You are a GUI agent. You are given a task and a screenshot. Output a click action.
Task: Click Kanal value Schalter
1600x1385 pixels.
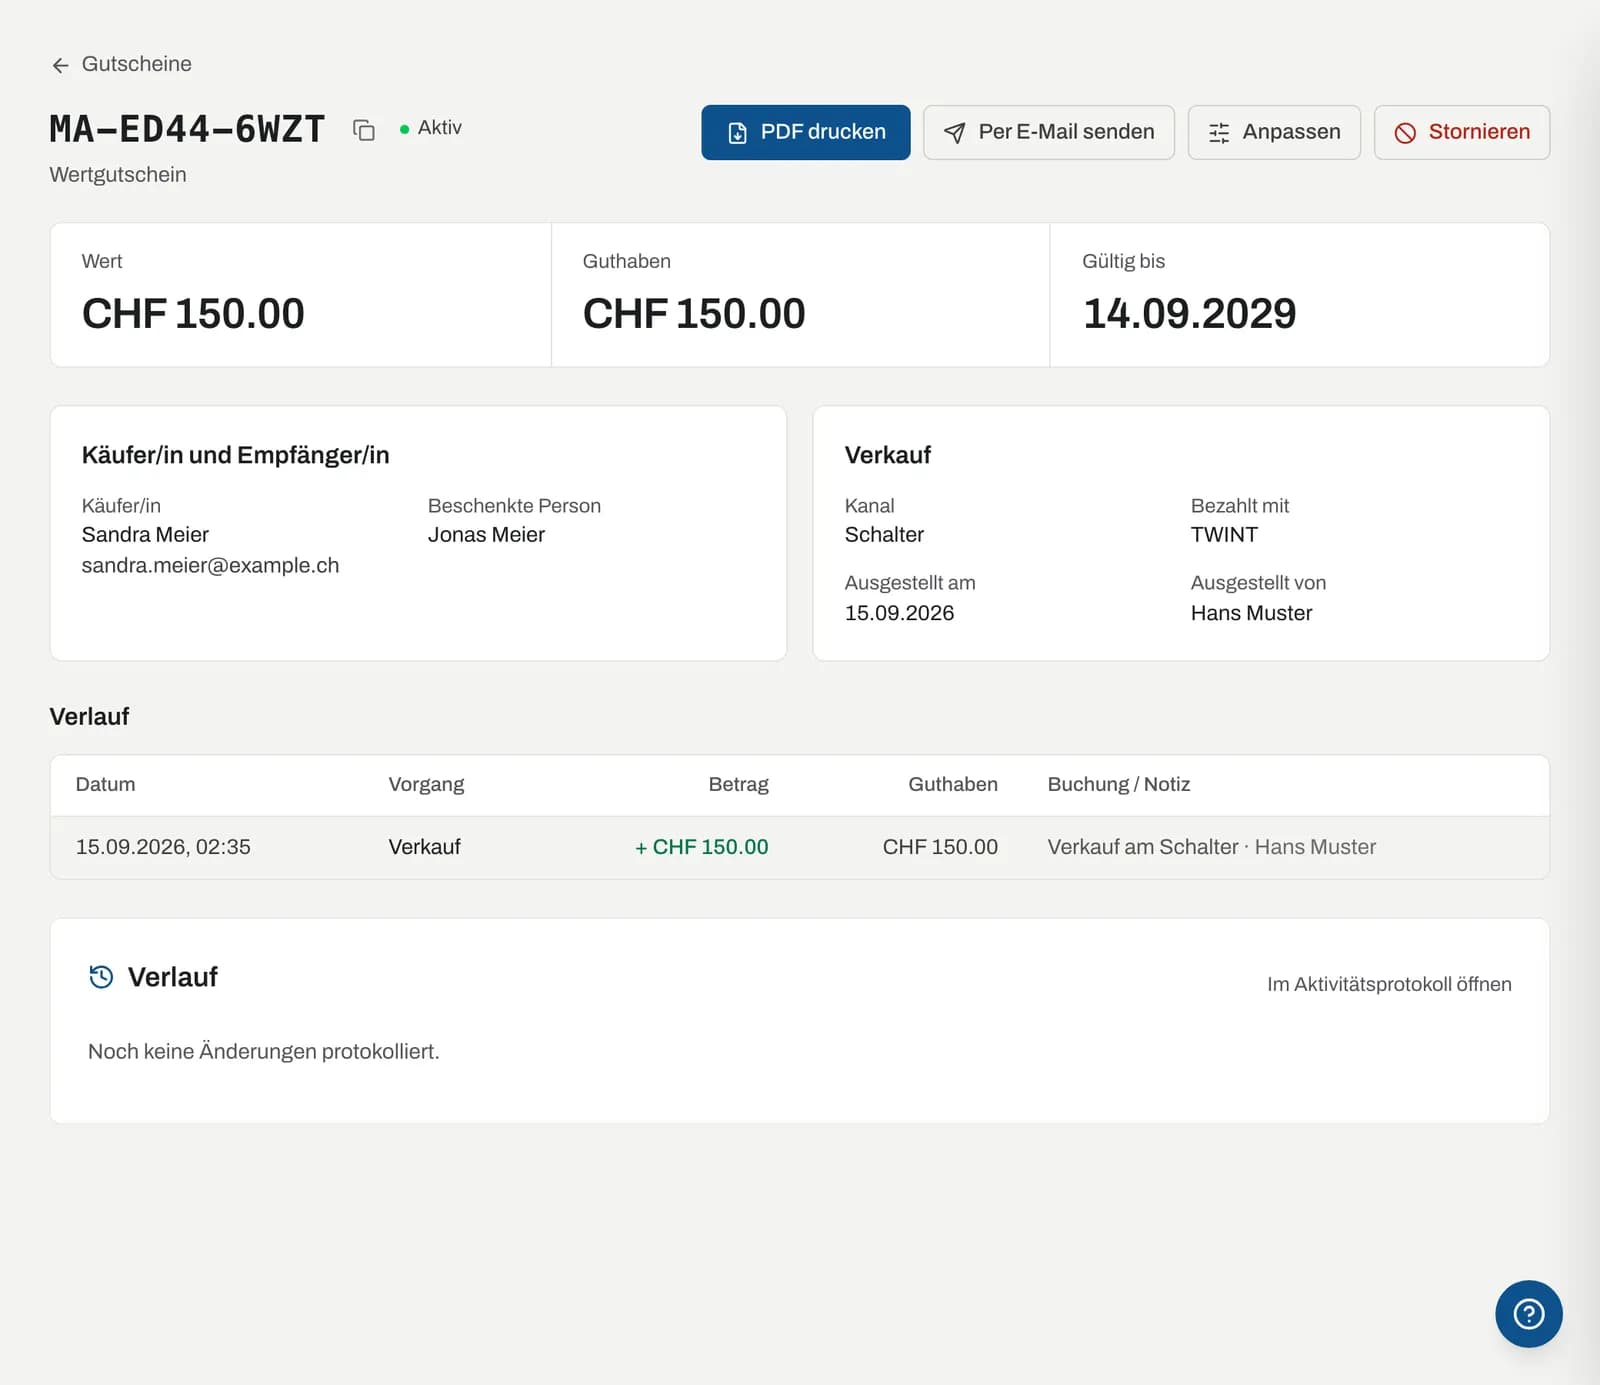(884, 534)
